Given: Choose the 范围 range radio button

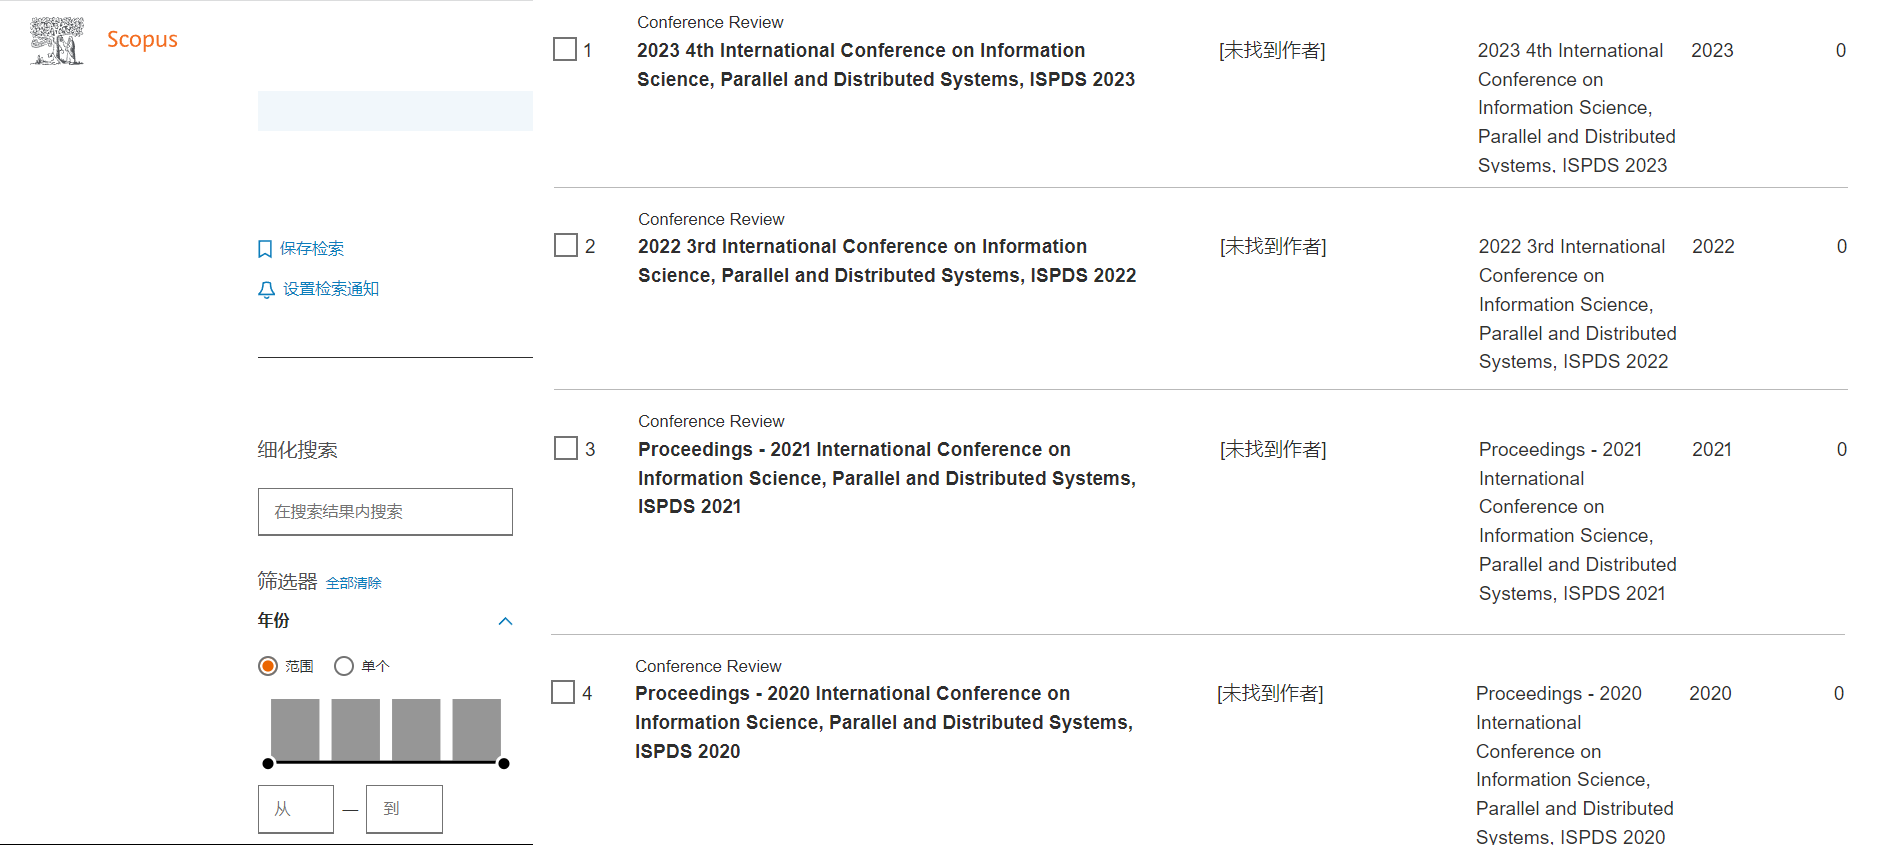Looking at the screenshot, I should click(268, 666).
